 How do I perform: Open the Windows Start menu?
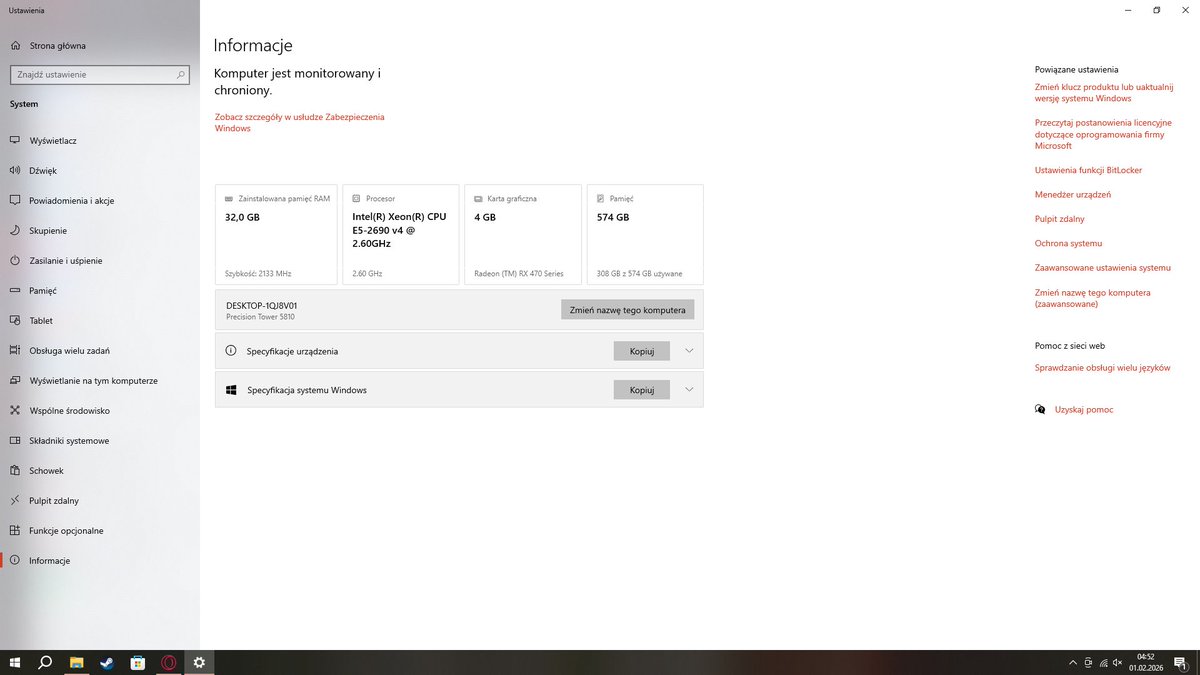click(x=15, y=662)
